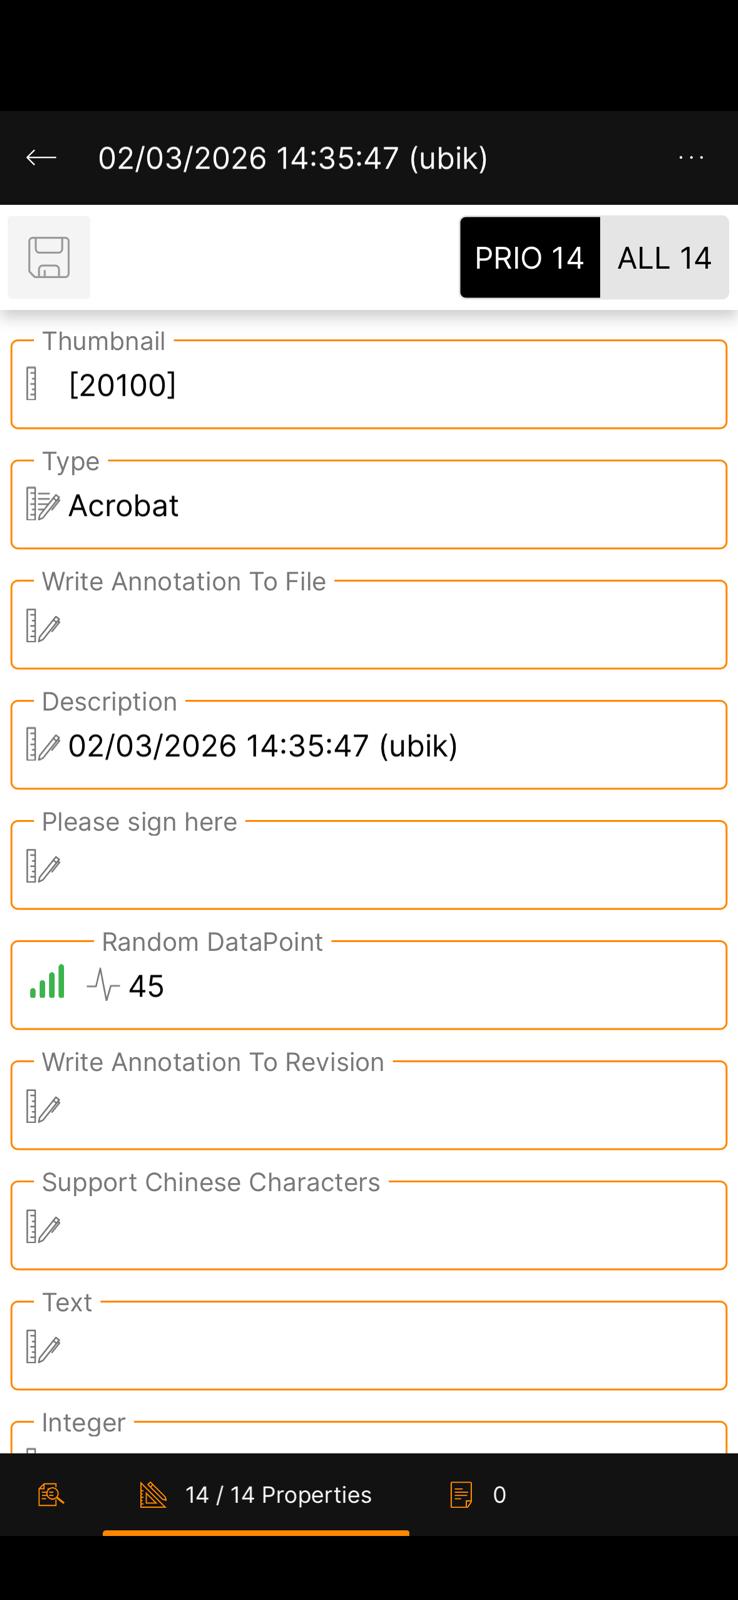
Task: Tap the ruler-pencil icon in Type field
Action: coord(42,505)
